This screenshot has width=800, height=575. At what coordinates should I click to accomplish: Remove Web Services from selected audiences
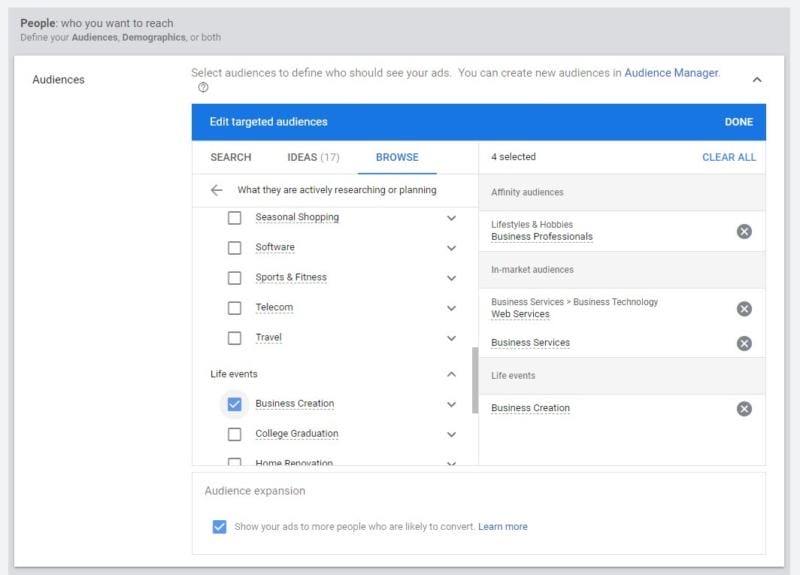click(744, 309)
